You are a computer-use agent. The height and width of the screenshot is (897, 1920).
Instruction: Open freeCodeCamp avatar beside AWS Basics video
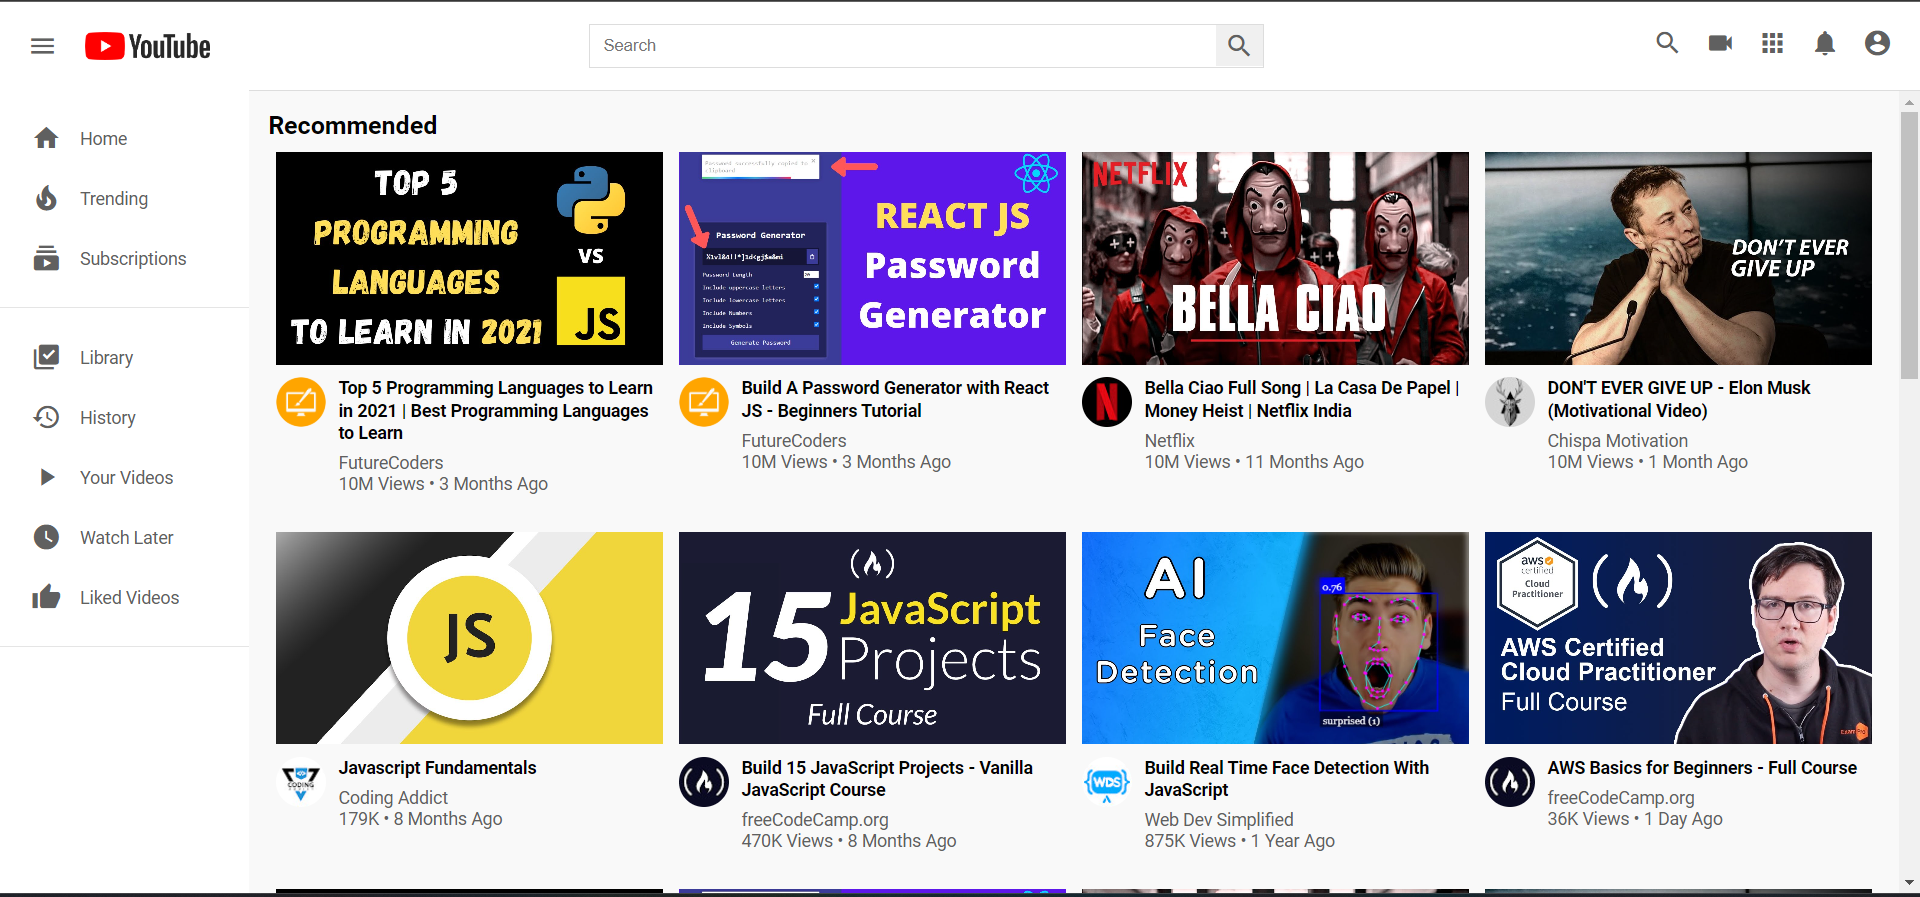pyautogui.click(x=1510, y=782)
